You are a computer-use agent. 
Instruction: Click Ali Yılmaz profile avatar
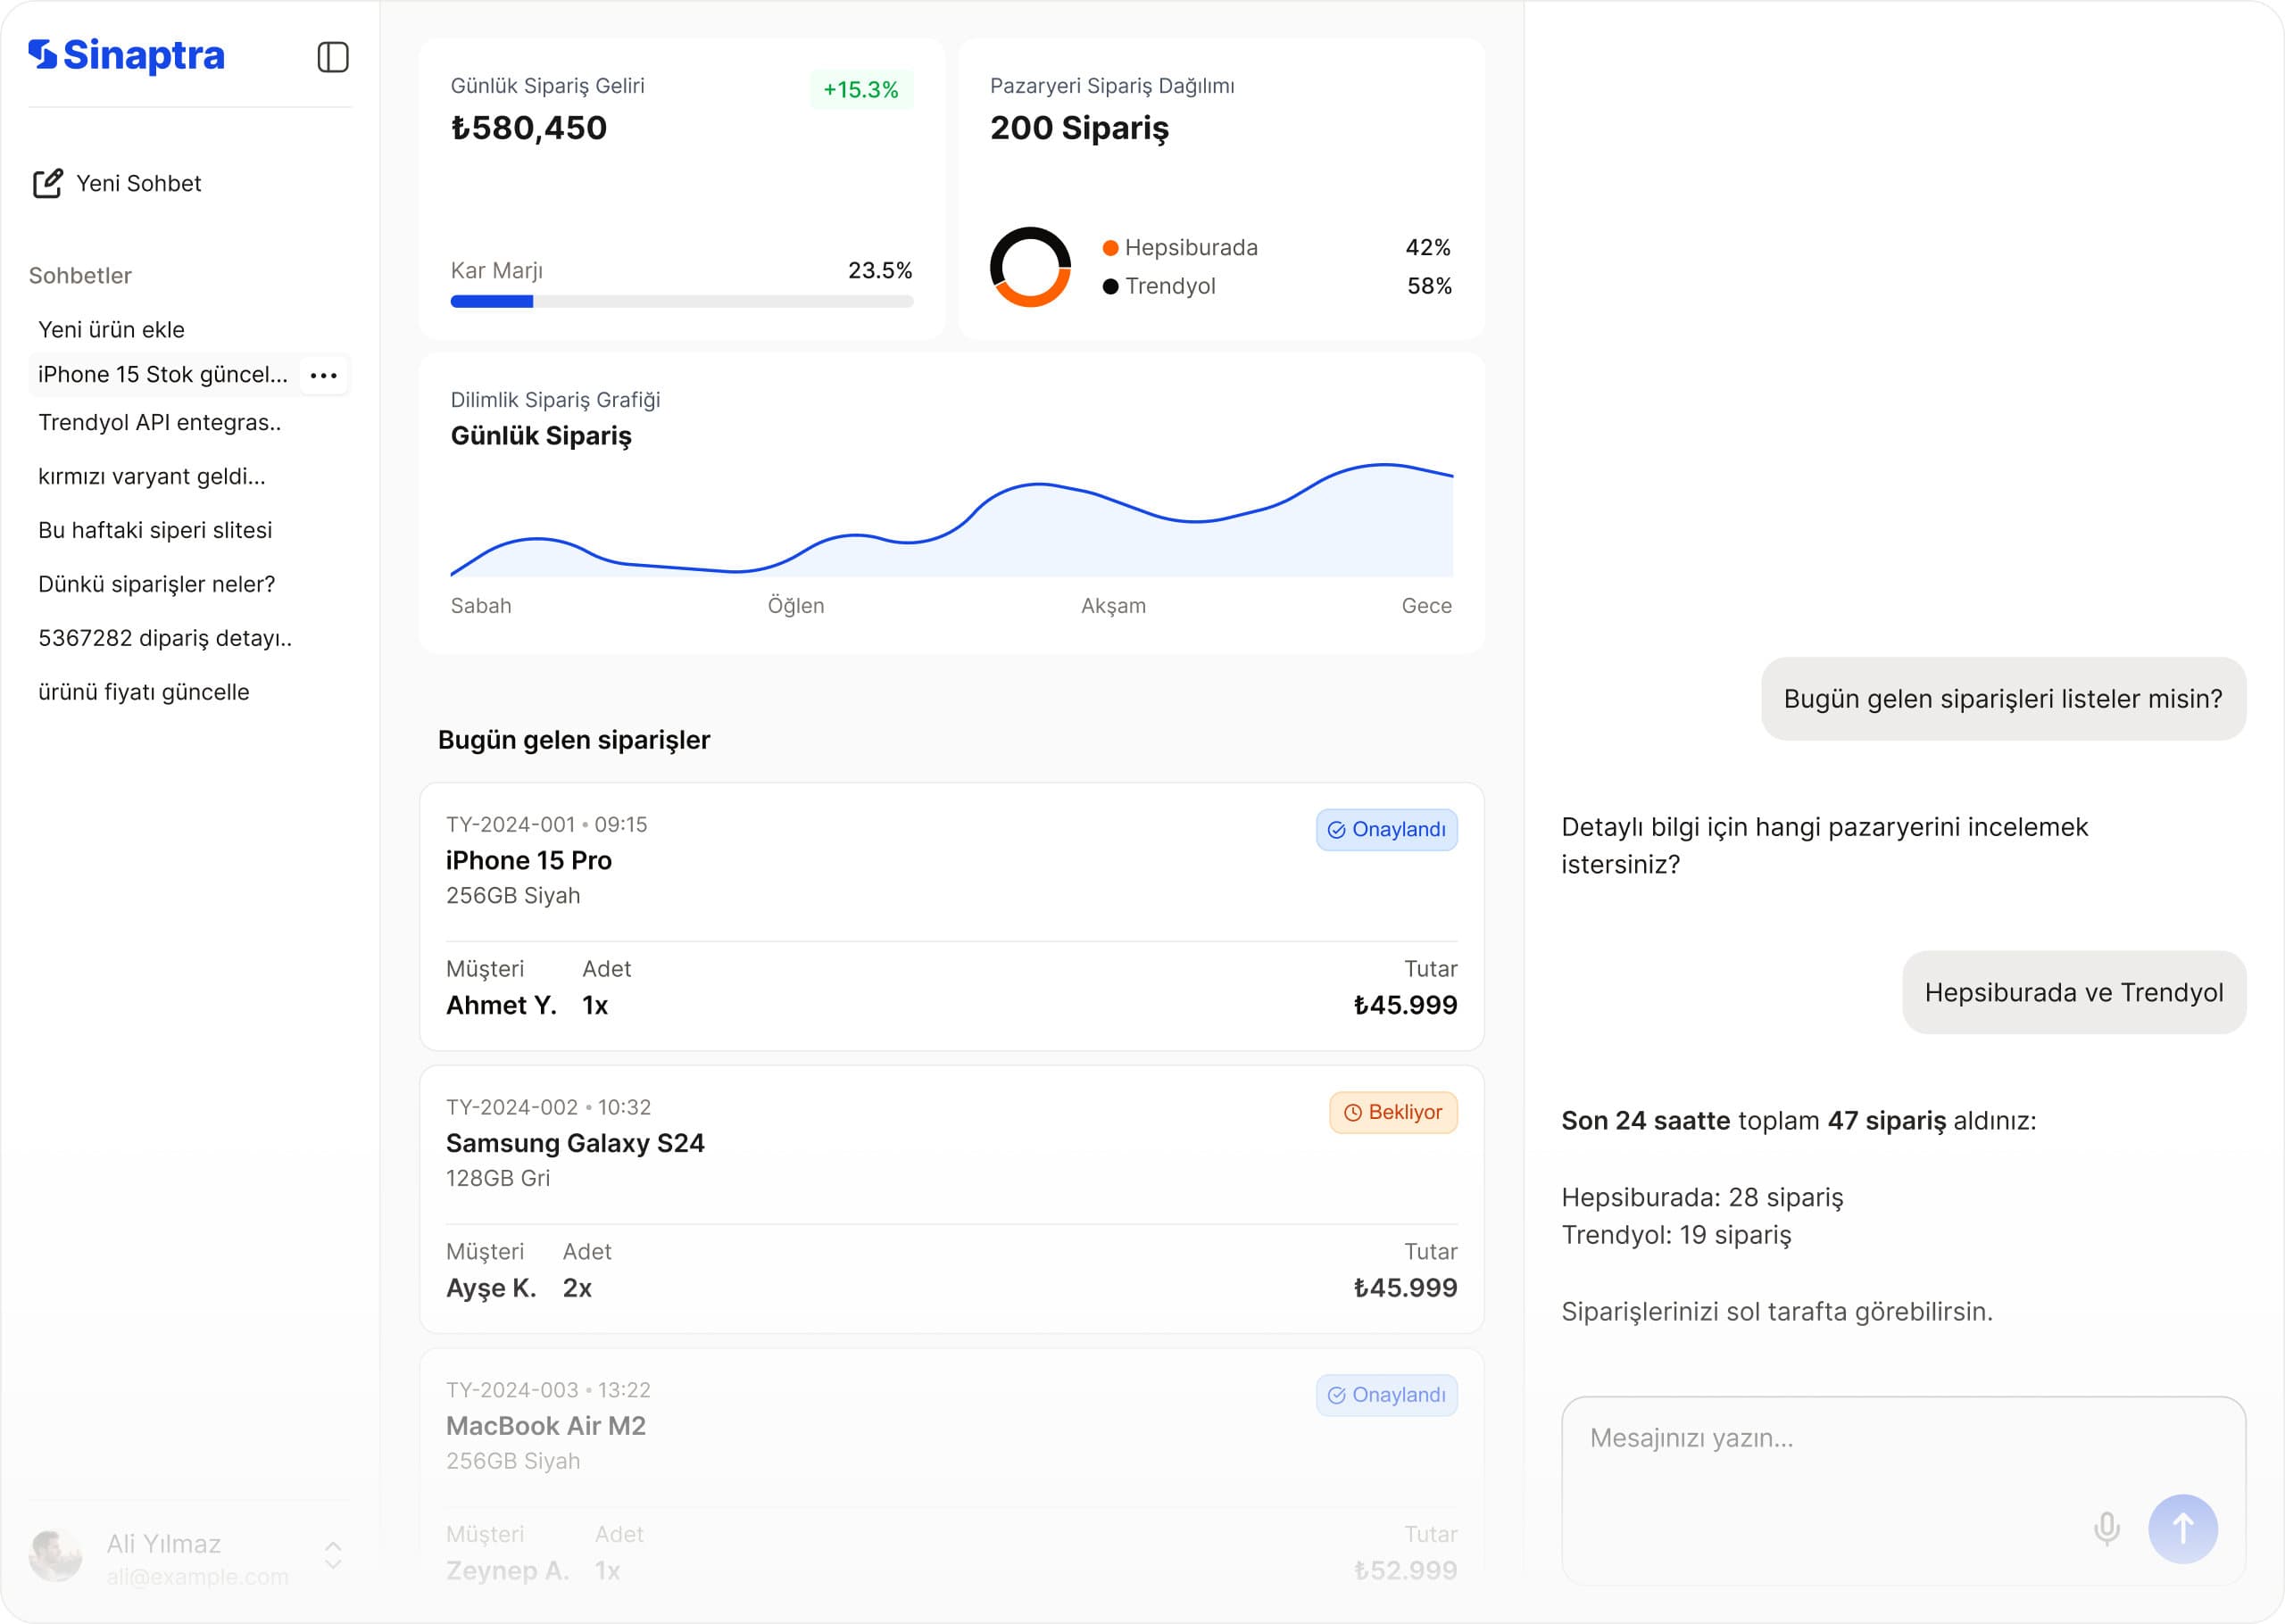click(56, 1555)
